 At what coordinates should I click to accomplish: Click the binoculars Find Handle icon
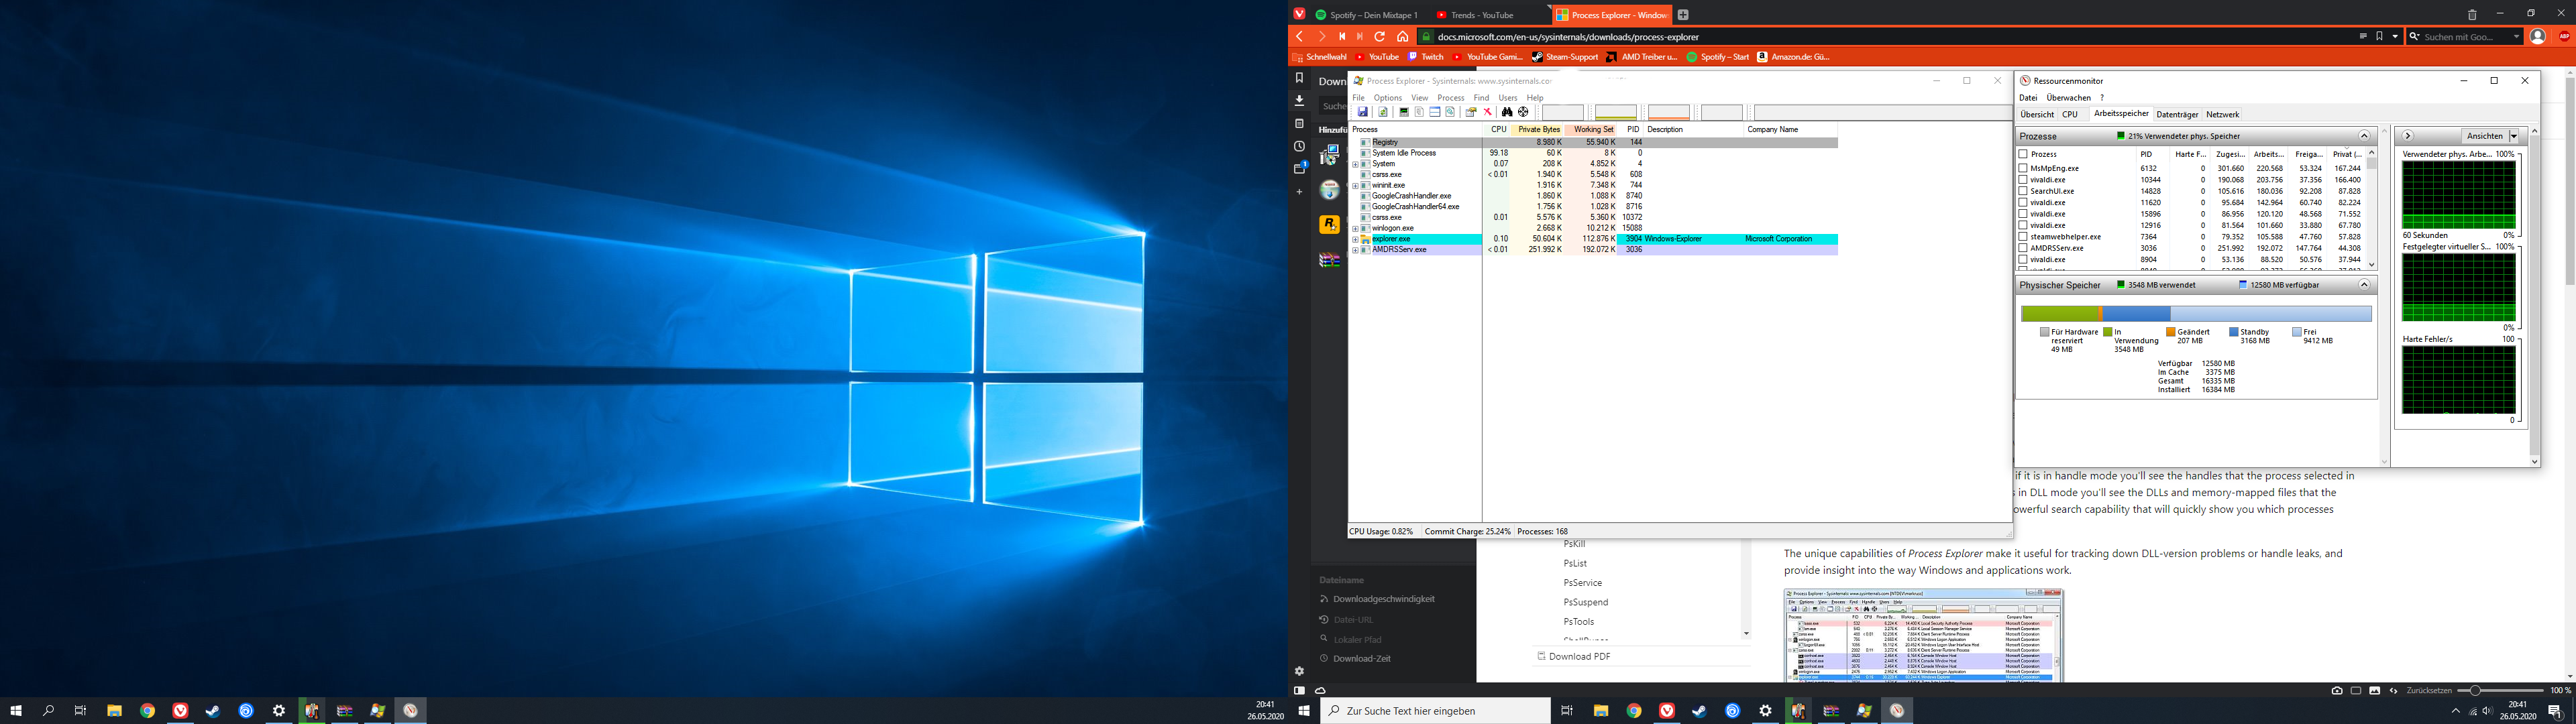[x=1507, y=112]
